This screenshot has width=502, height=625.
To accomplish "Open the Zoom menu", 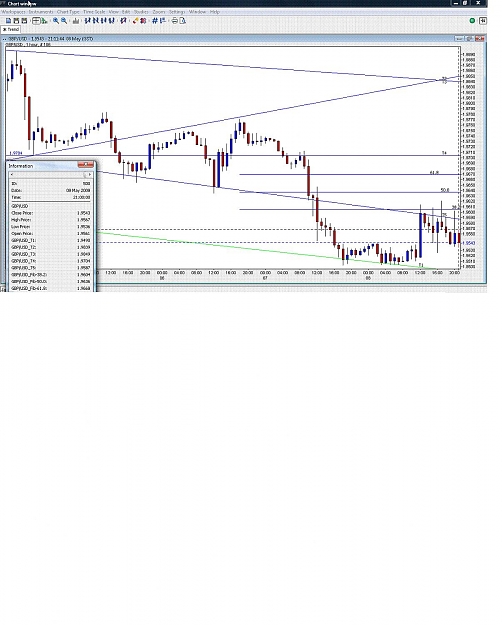I will coord(159,12).
